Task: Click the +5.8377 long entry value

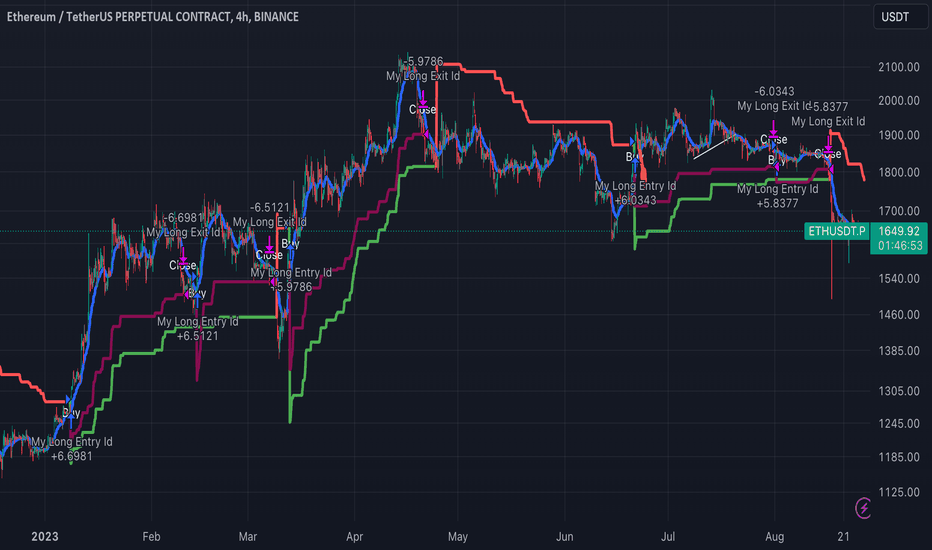Action: (777, 203)
